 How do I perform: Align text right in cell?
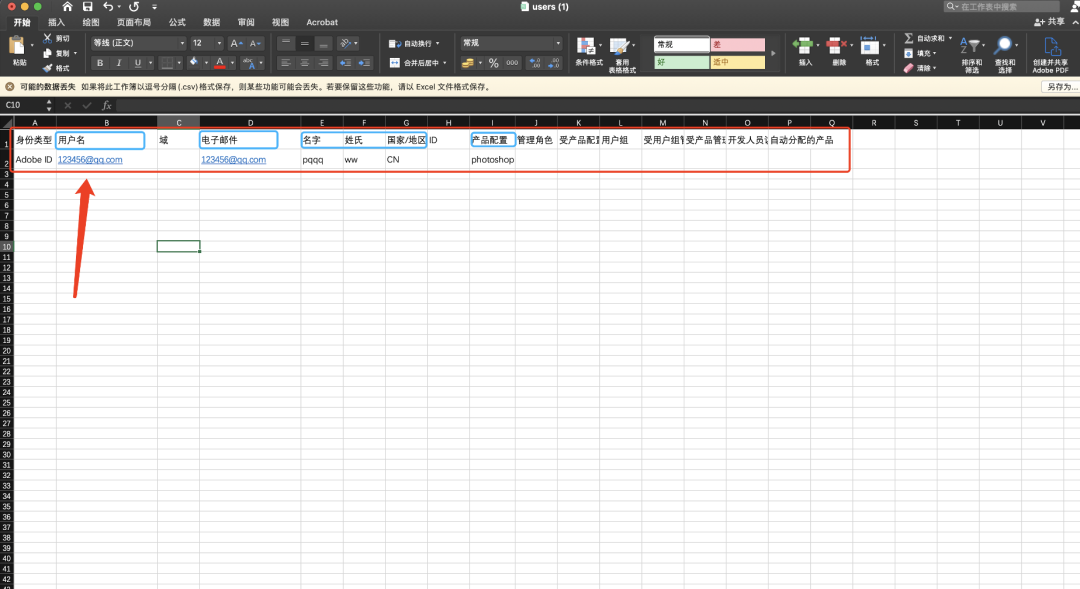[323, 63]
